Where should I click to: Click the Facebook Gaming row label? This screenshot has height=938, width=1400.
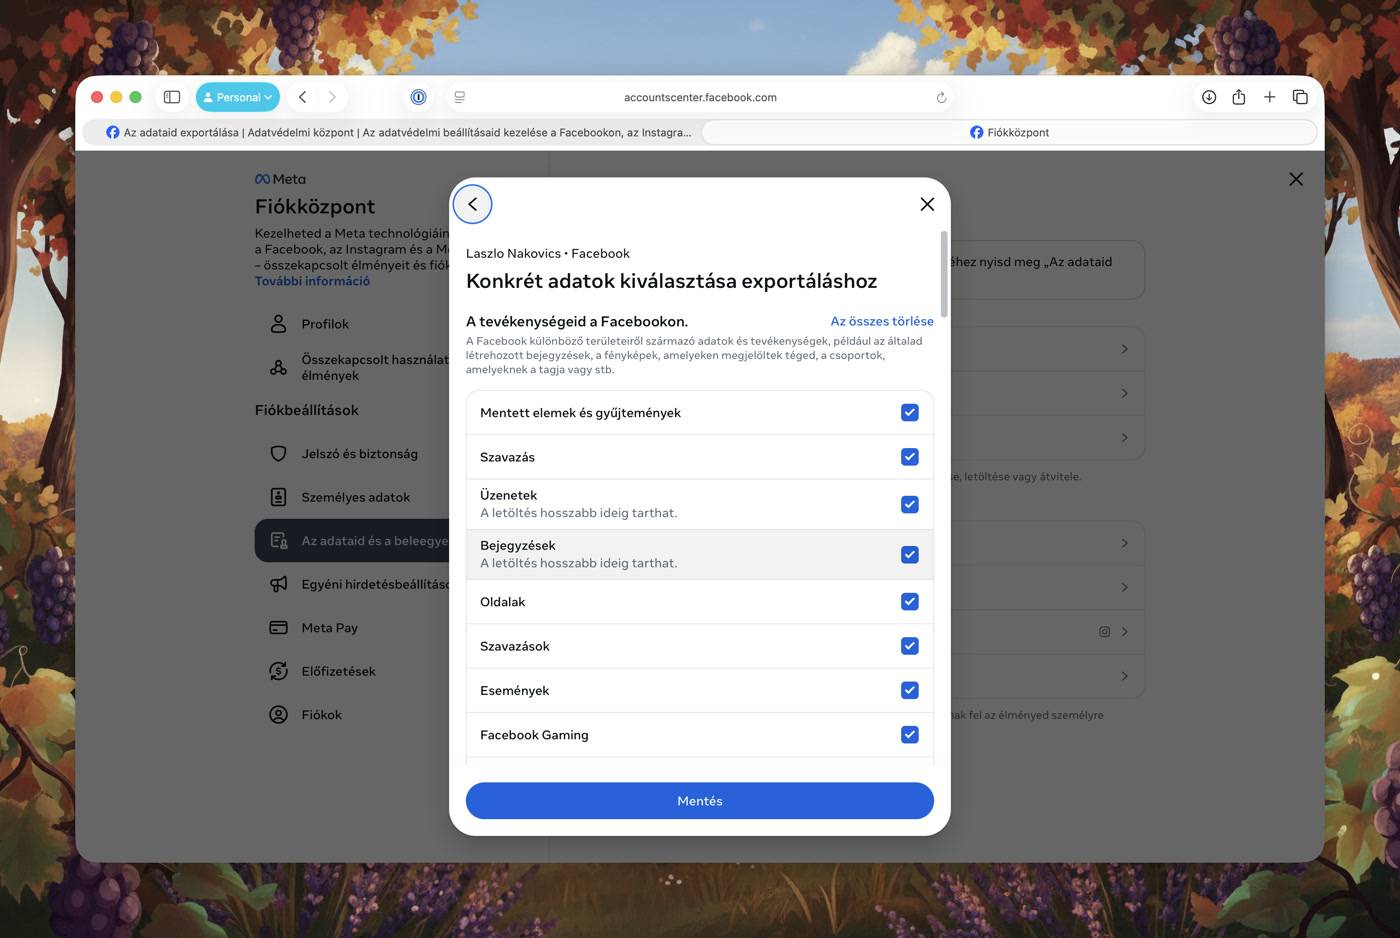[534, 735]
